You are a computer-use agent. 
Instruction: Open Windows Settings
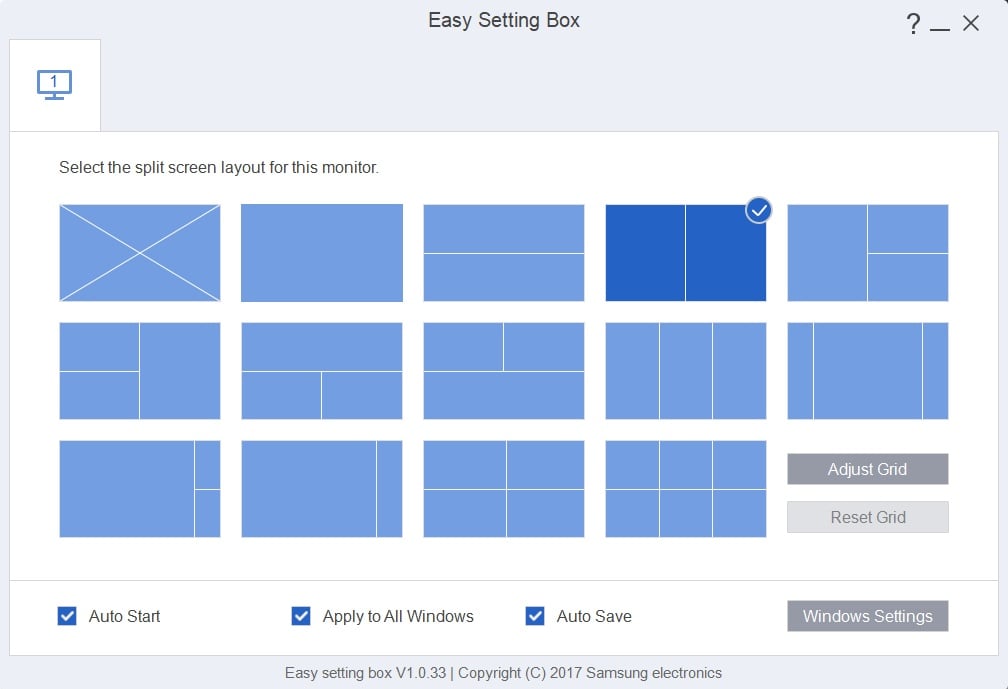tap(867, 616)
